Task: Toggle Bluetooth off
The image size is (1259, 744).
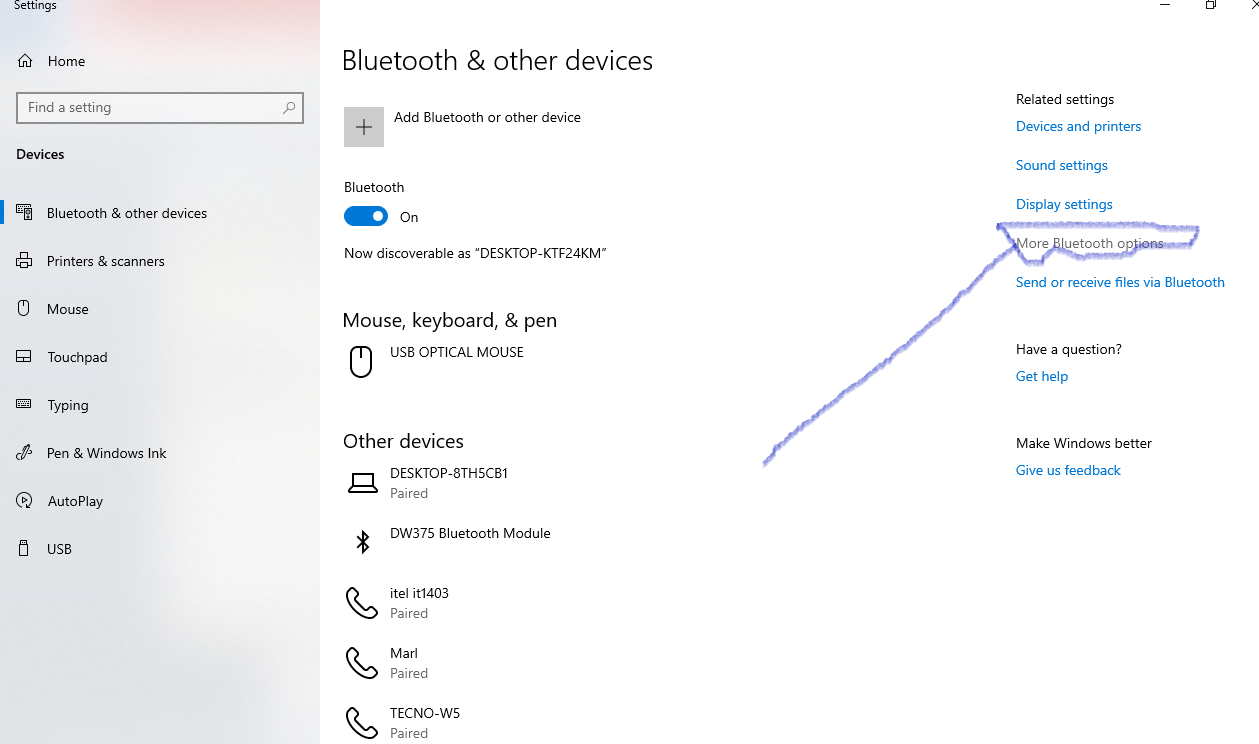Action: 366,216
